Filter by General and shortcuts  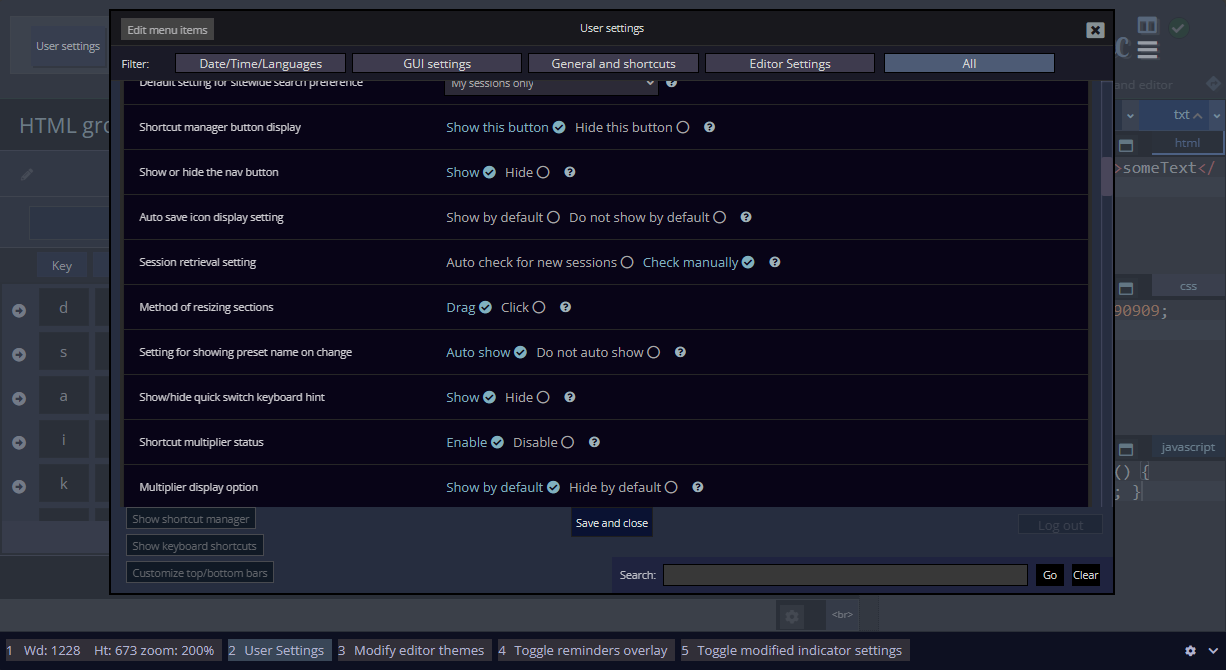614,63
